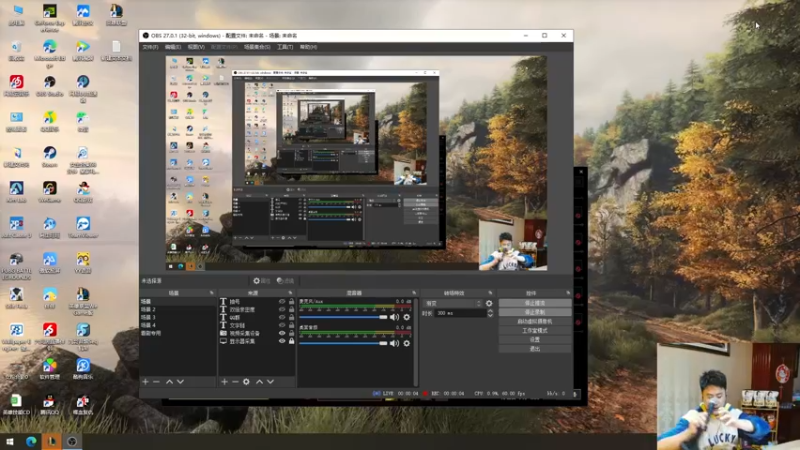Undock the scenes panel via its header icon
The height and width of the screenshot is (450, 800).
(212, 293)
